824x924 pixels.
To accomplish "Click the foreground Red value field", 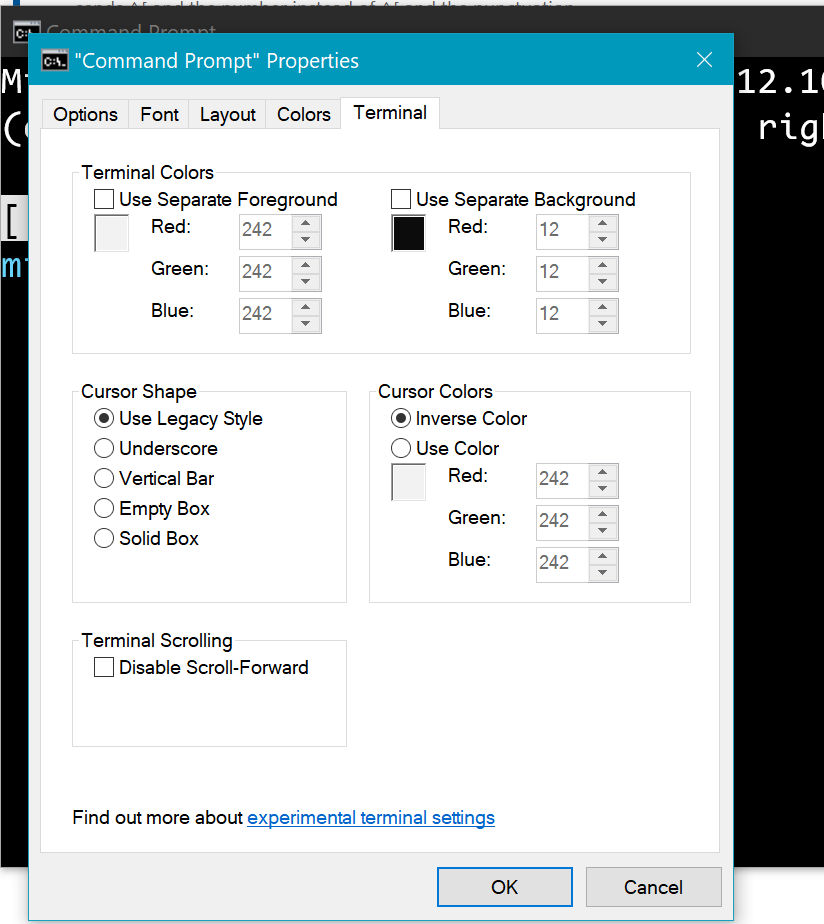I will click(x=265, y=232).
